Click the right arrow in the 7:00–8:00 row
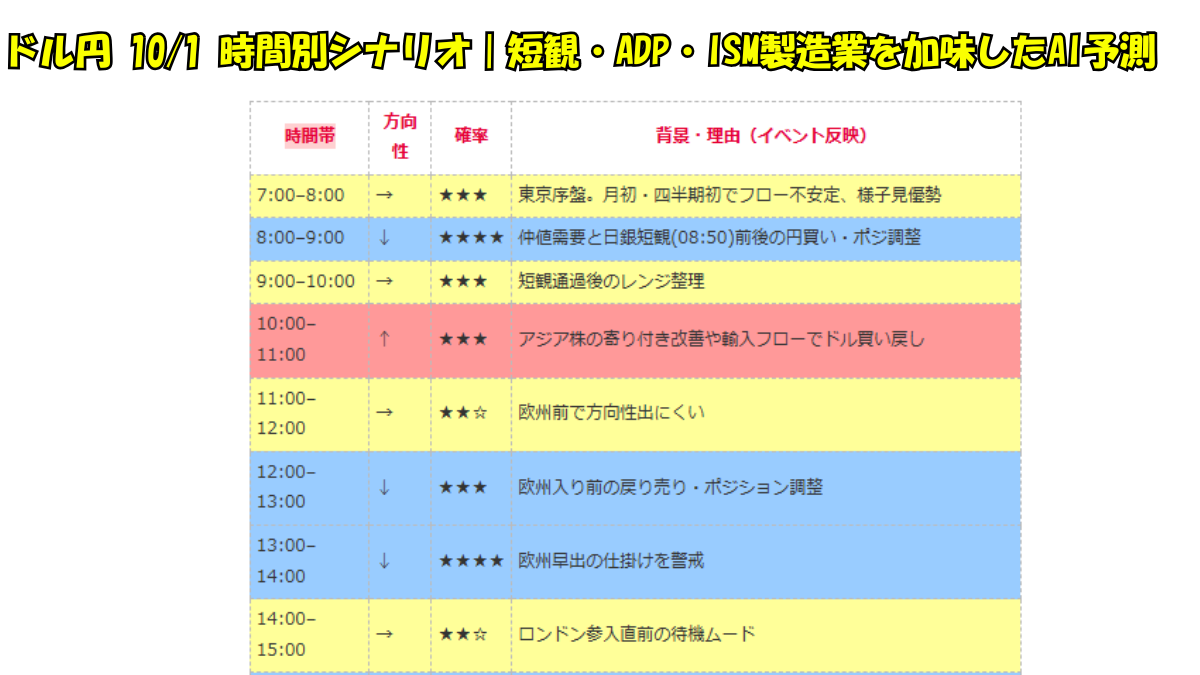 [384, 195]
